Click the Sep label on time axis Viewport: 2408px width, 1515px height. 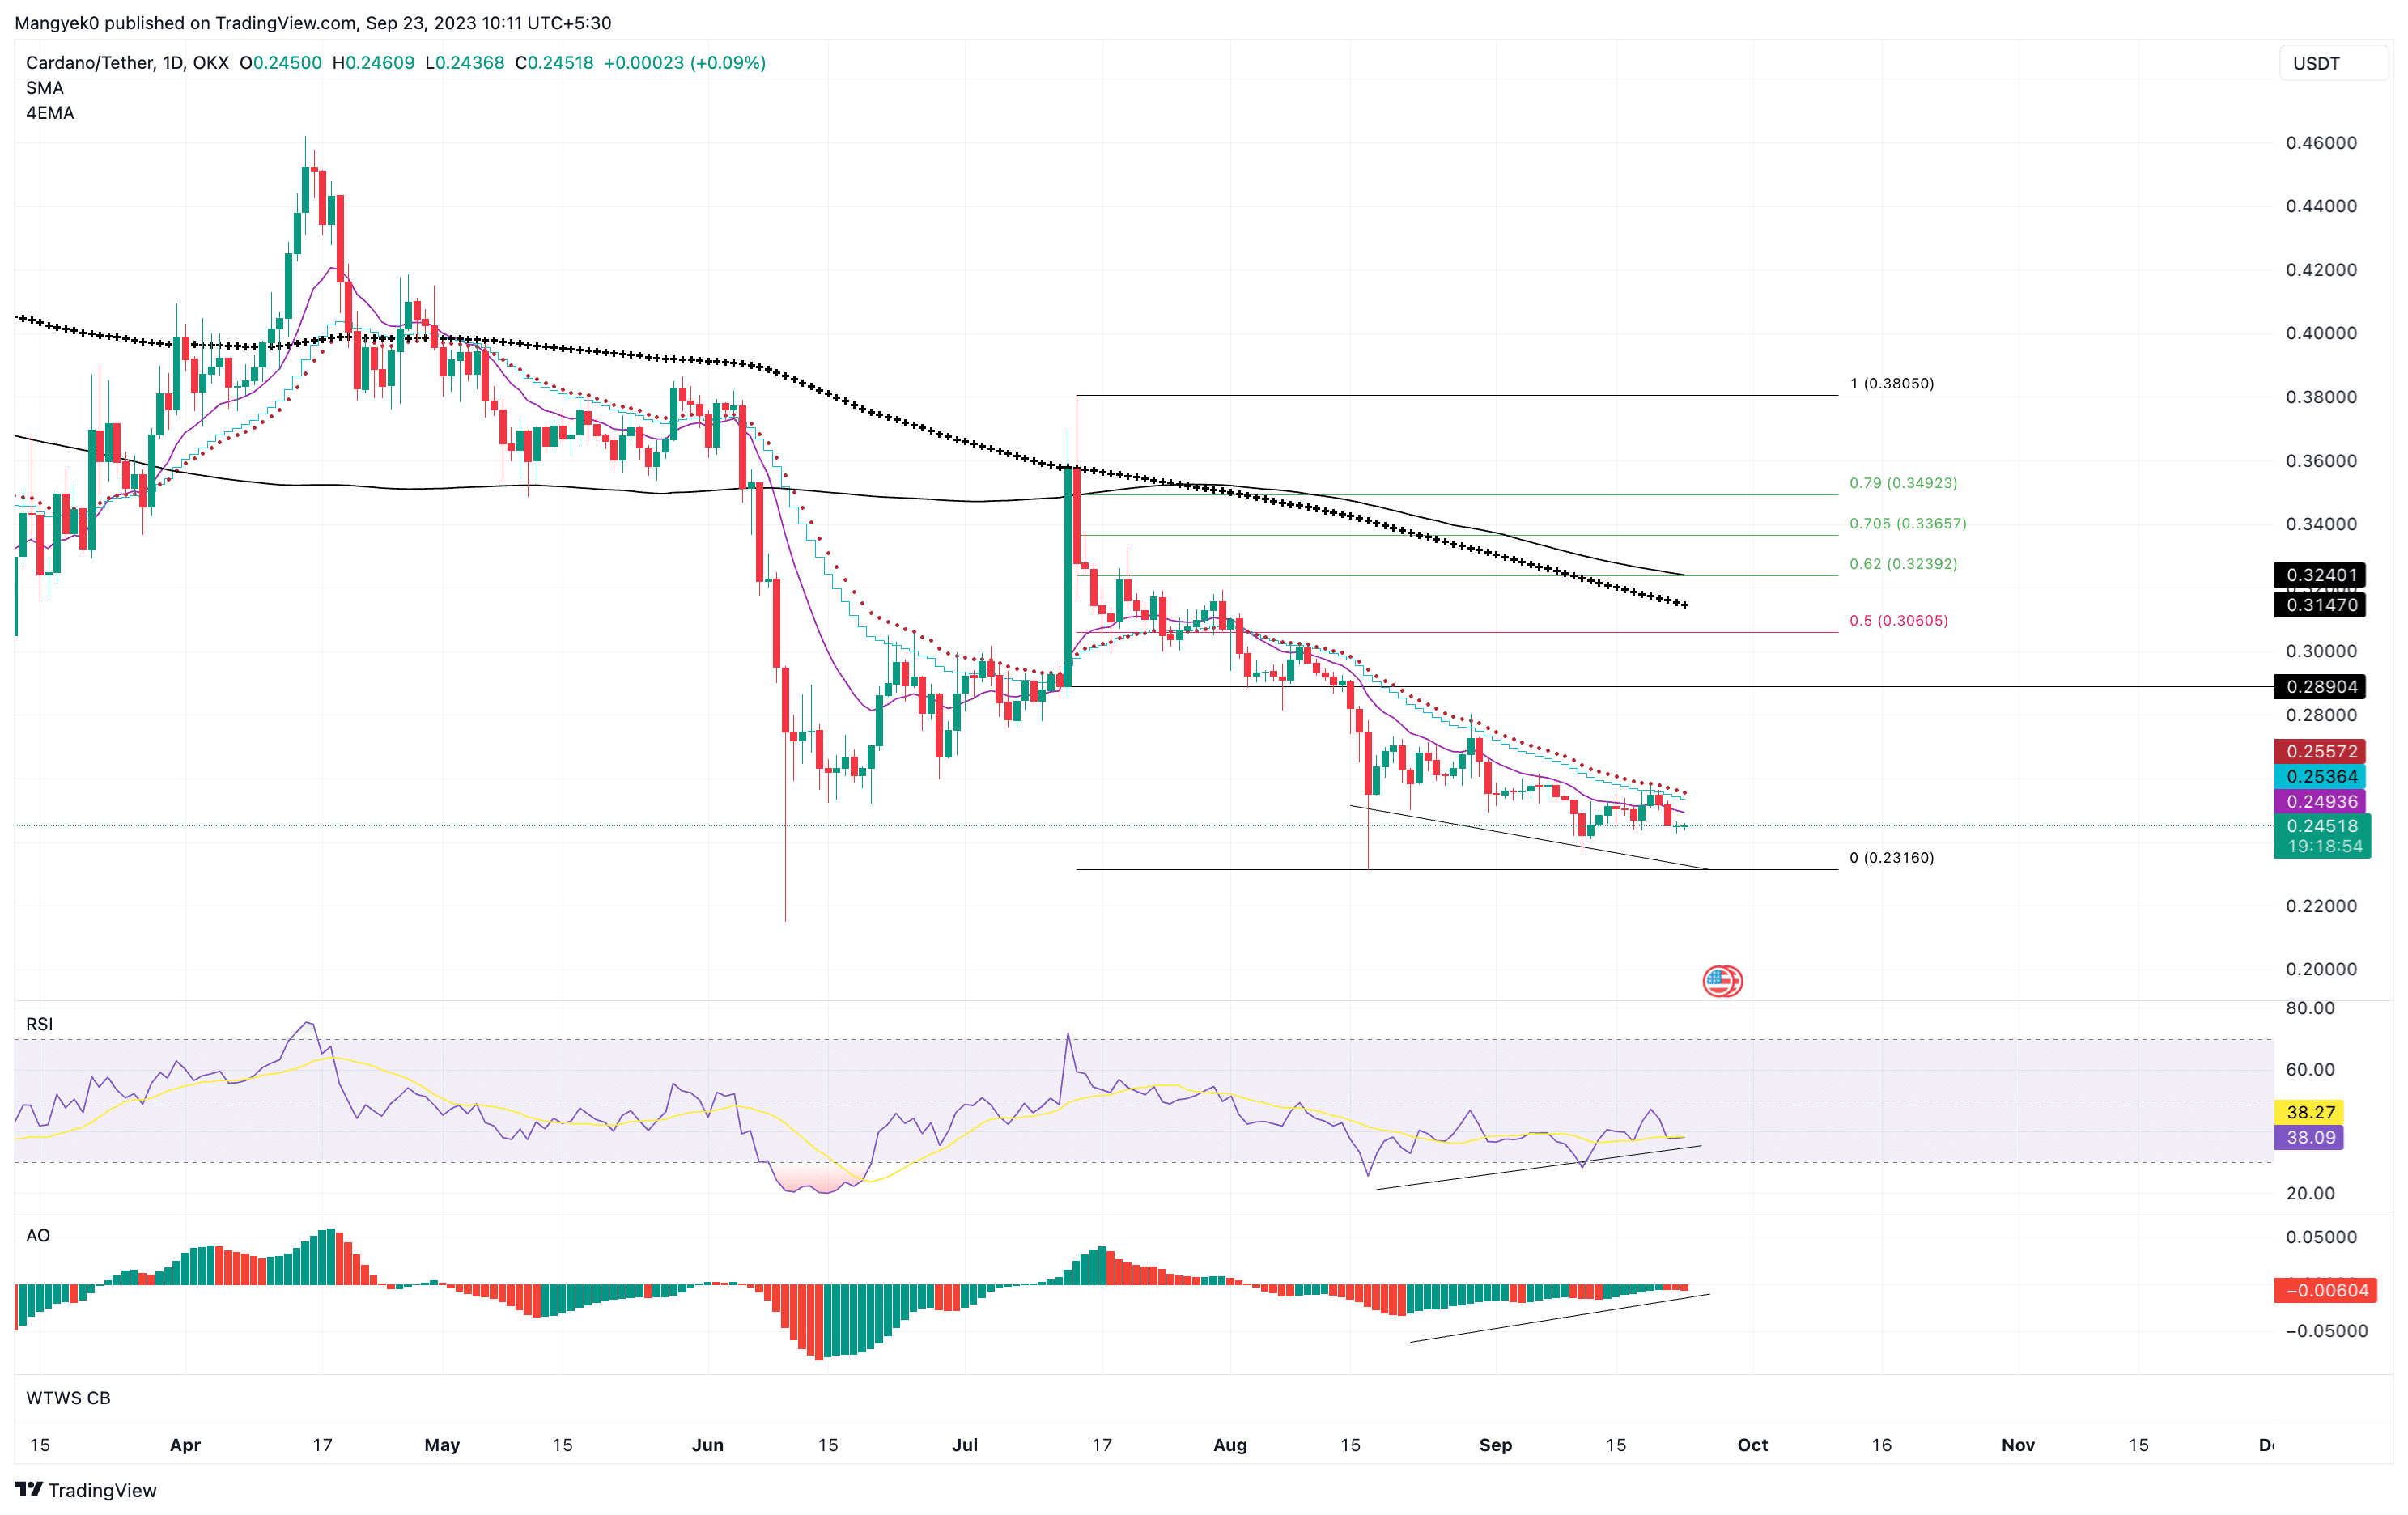point(1495,1445)
